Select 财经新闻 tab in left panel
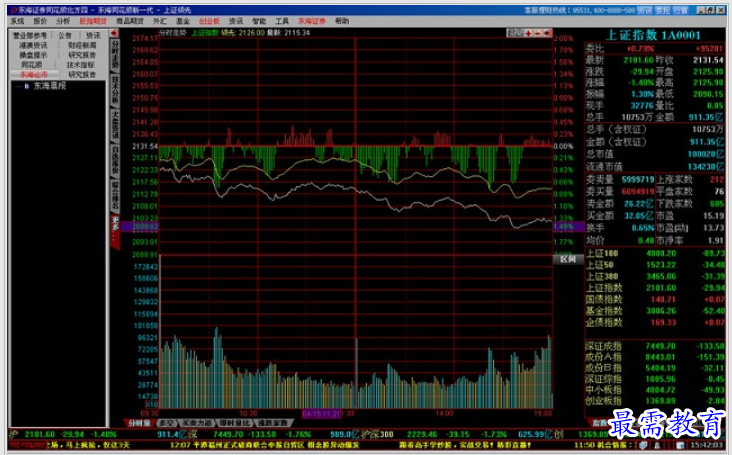 click(x=82, y=45)
